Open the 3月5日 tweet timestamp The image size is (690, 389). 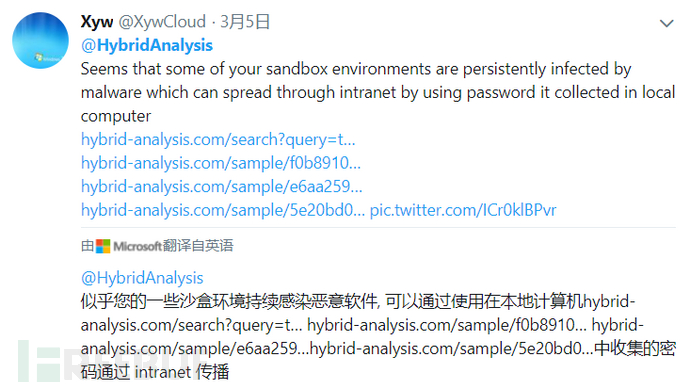(x=245, y=21)
